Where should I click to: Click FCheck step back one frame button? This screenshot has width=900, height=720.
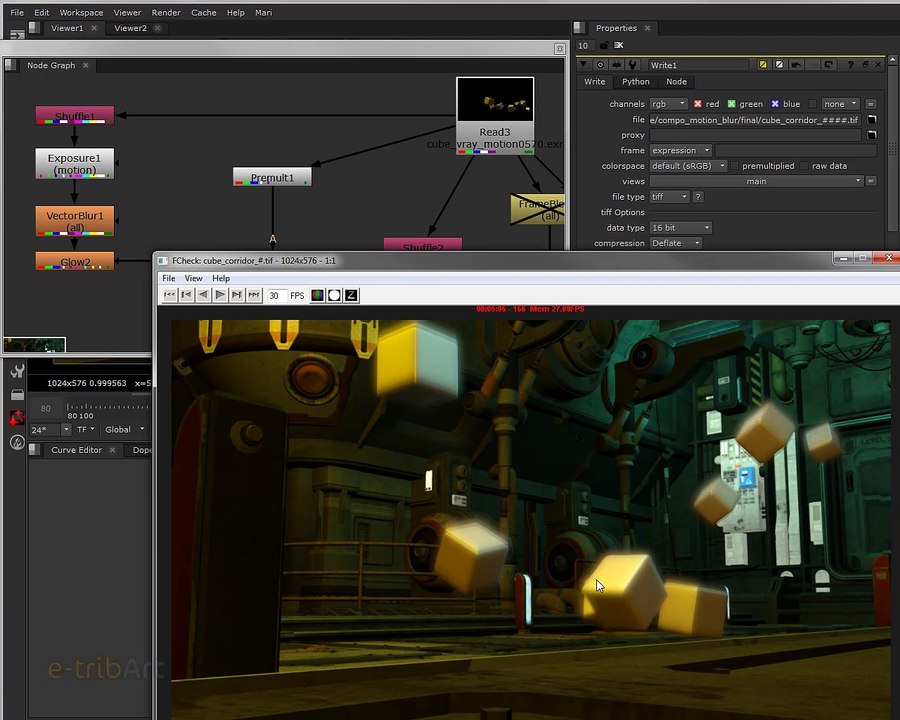(x=186, y=295)
